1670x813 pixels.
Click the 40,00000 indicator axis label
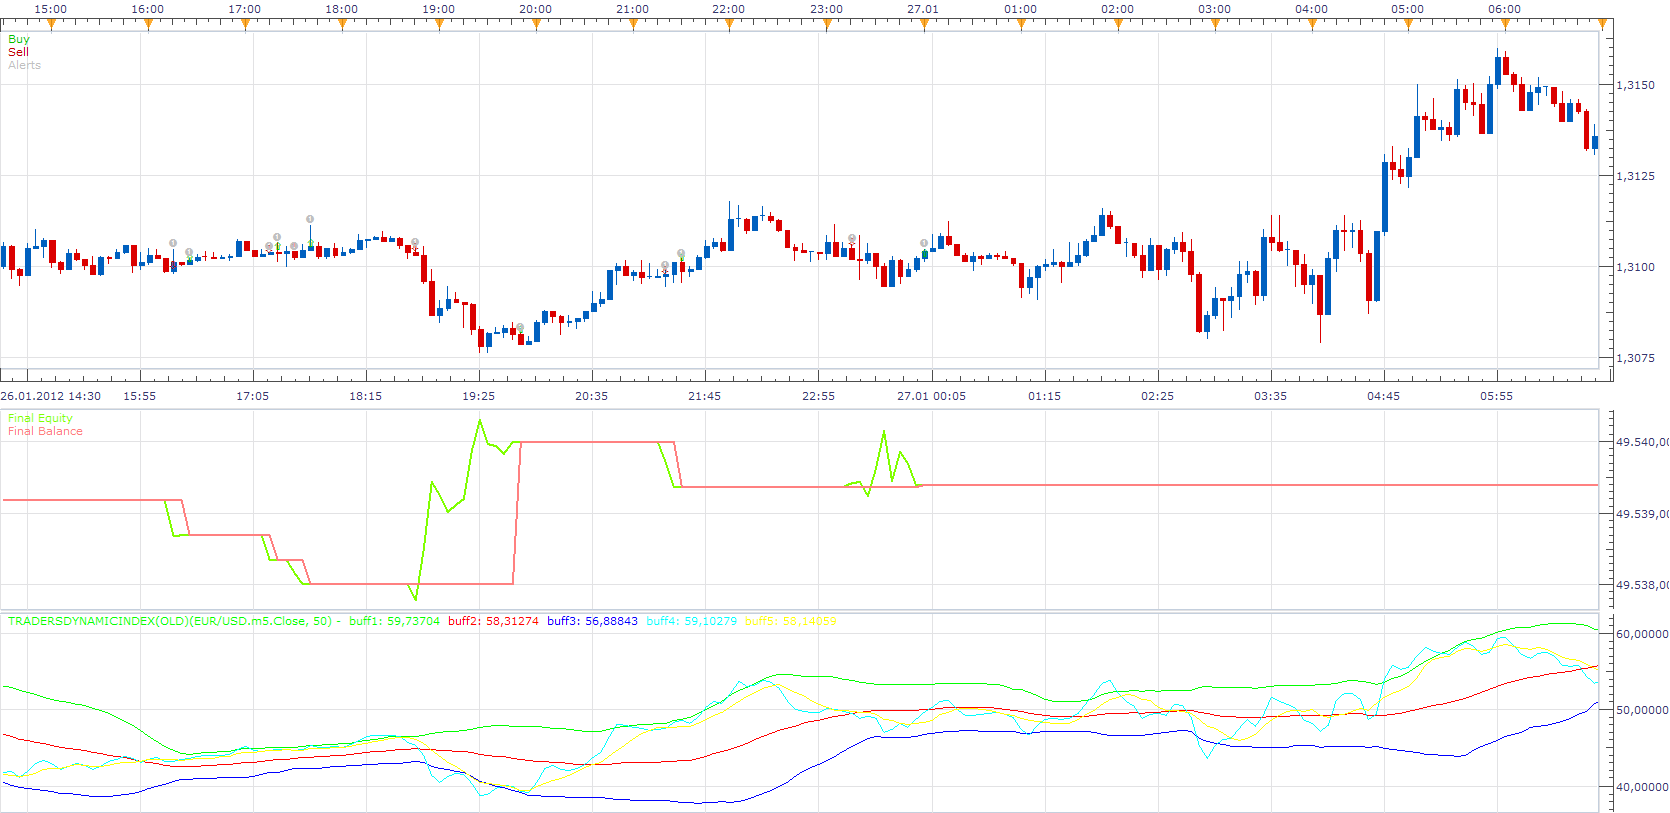click(x=1642, y=787)
